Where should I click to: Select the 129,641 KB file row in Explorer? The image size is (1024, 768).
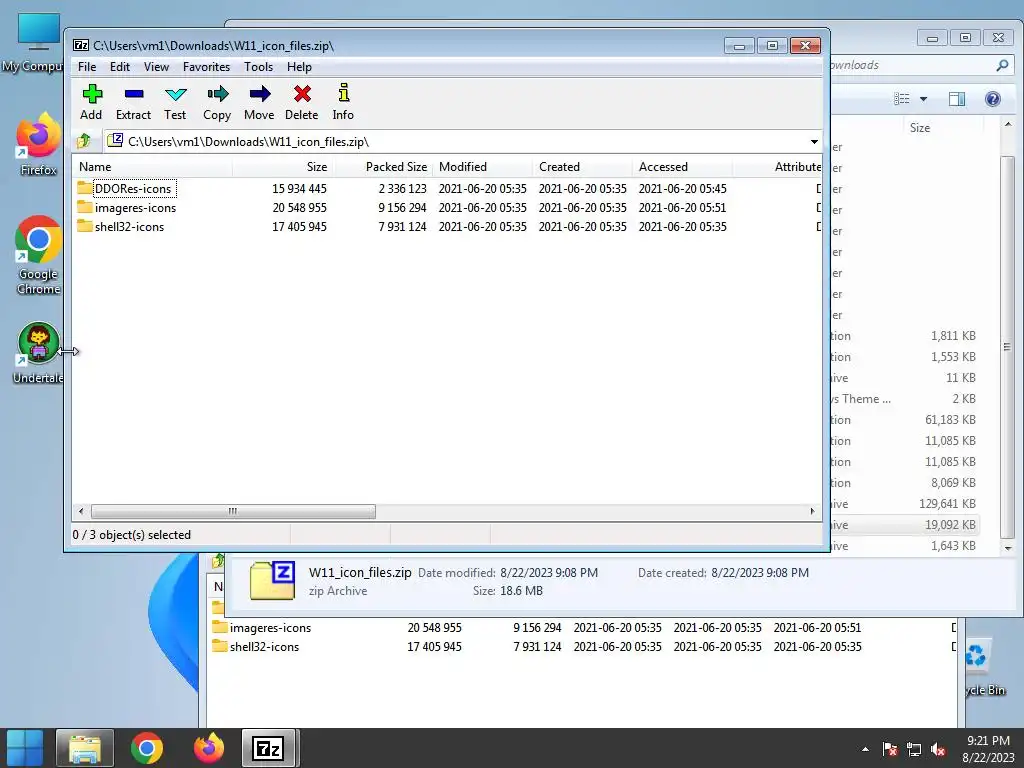point(905,504)
